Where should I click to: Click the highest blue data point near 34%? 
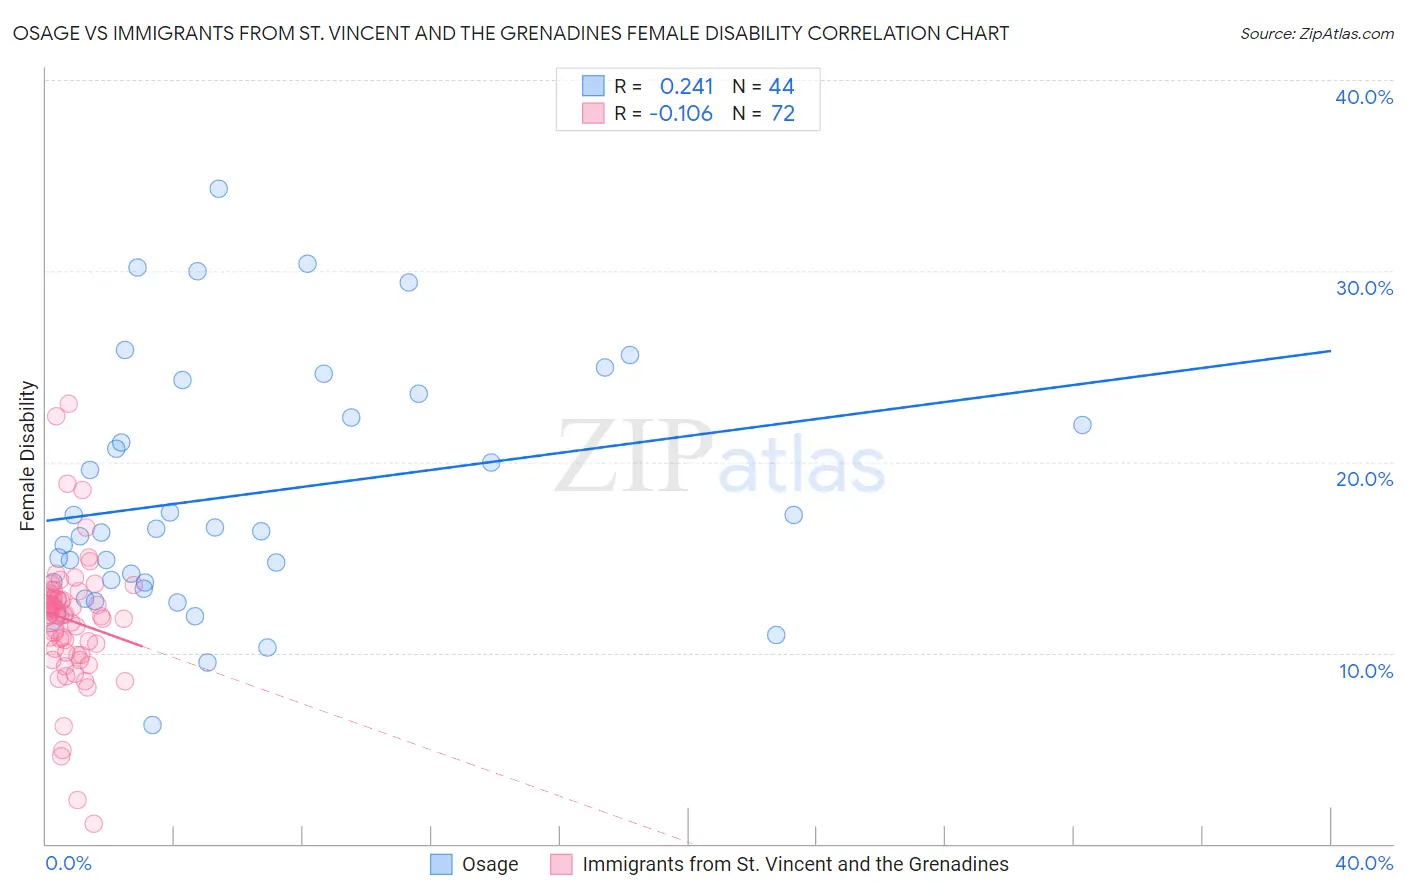pos(218,189)
